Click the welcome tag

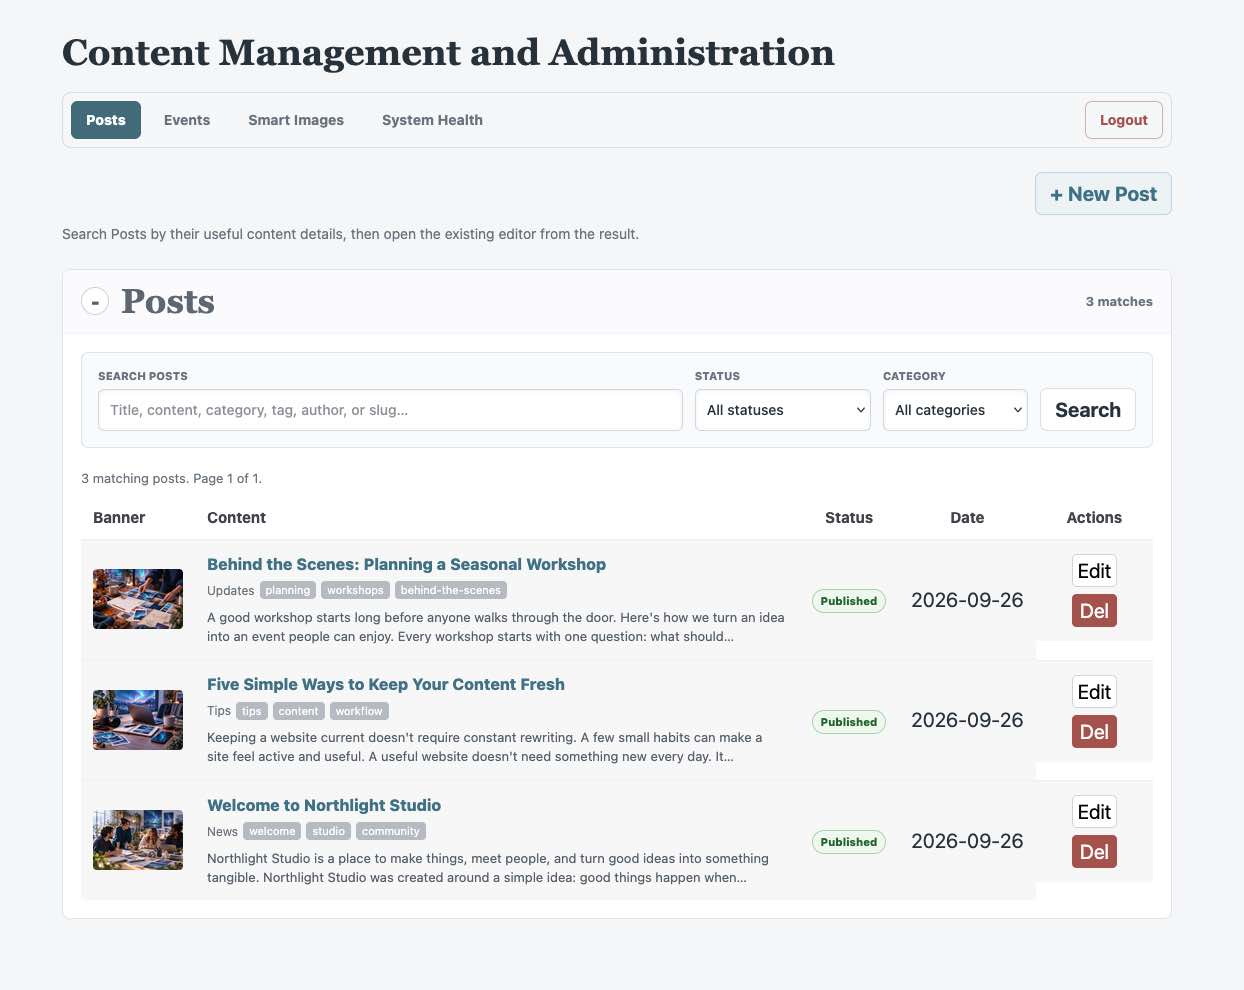(272, 831)
